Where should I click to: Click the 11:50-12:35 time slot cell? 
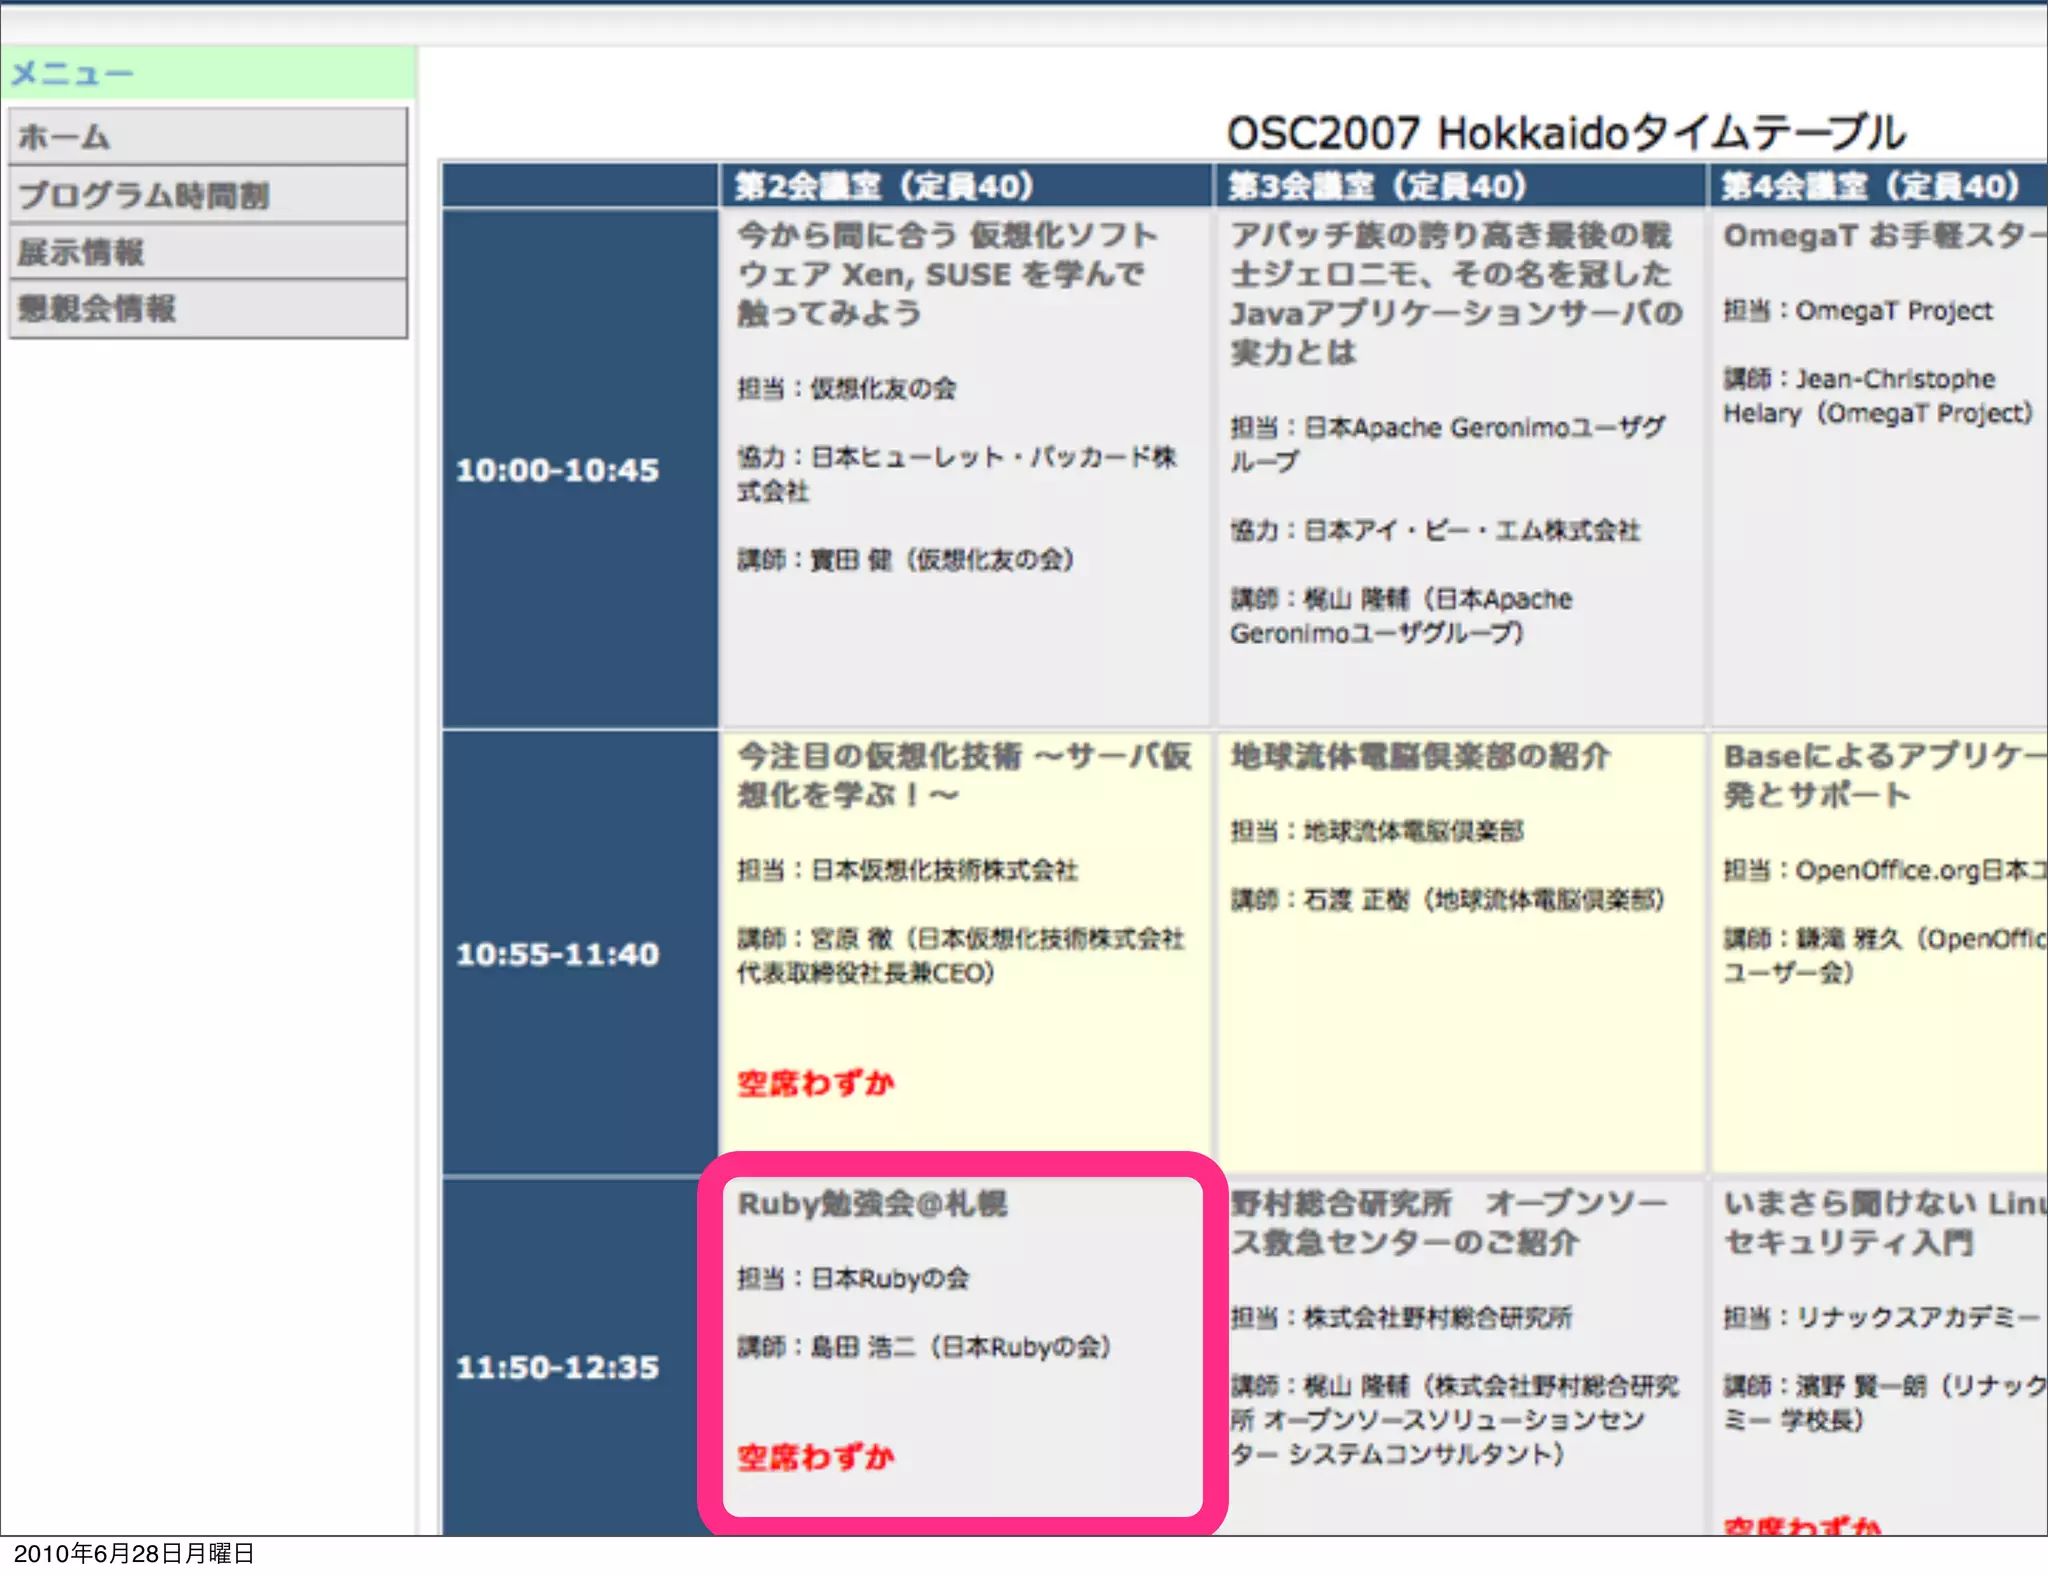(558, 1367)
